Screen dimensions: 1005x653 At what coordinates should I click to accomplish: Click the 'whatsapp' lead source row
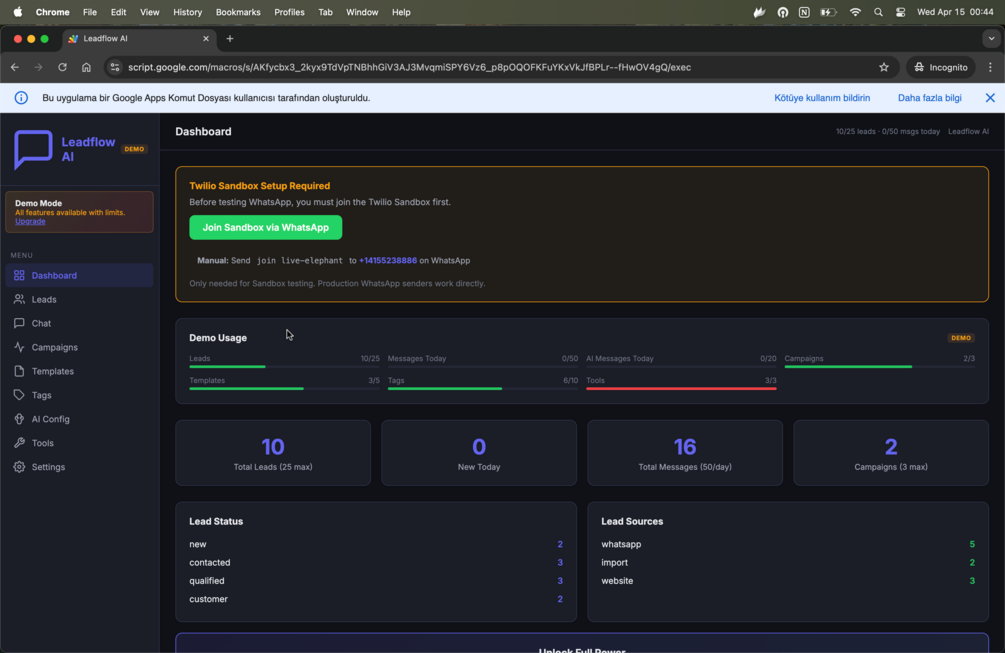(x=788, y=545)
